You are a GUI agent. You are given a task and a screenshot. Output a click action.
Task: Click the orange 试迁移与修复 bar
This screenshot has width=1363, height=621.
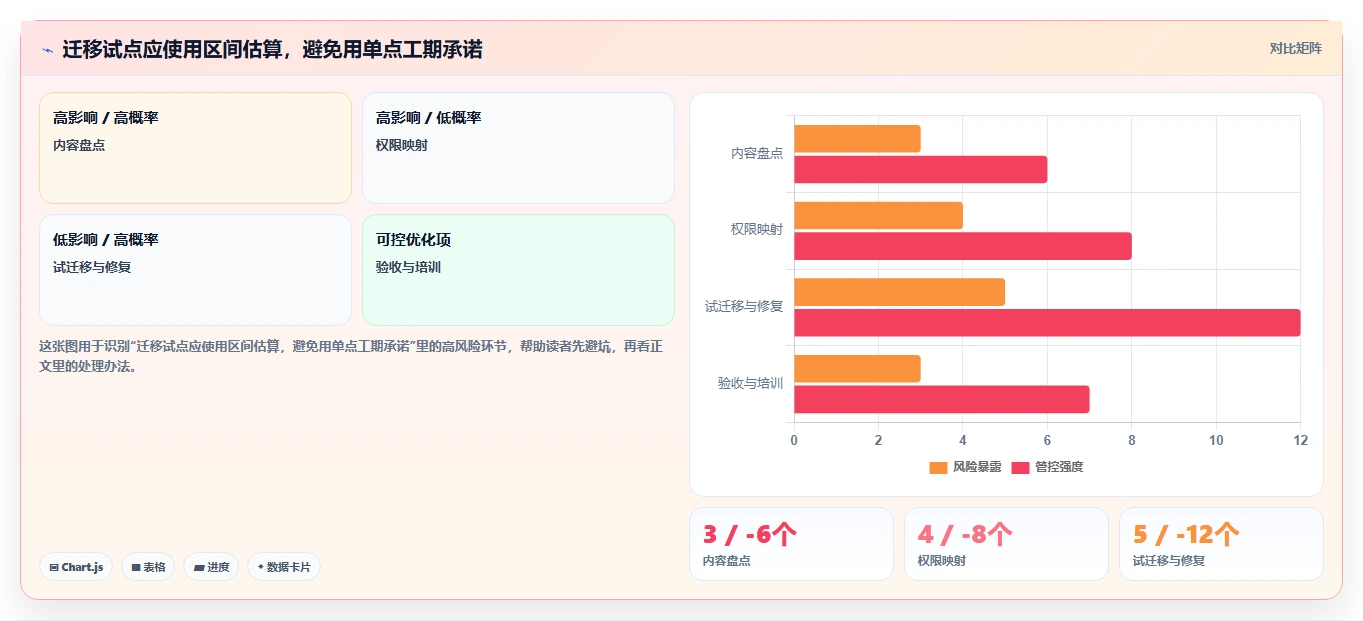(x=899, y=292)
